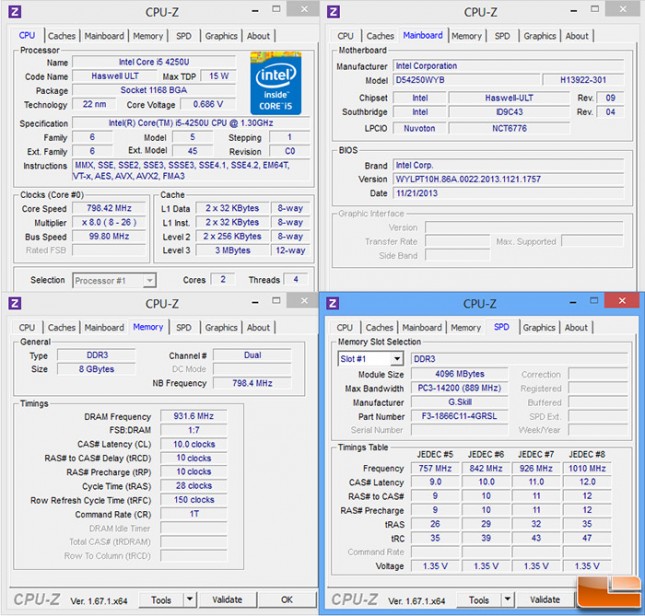Switch to About tab in the Mainboard window
This screenshot has height=616, width=645.
click(x=577, y=36)
